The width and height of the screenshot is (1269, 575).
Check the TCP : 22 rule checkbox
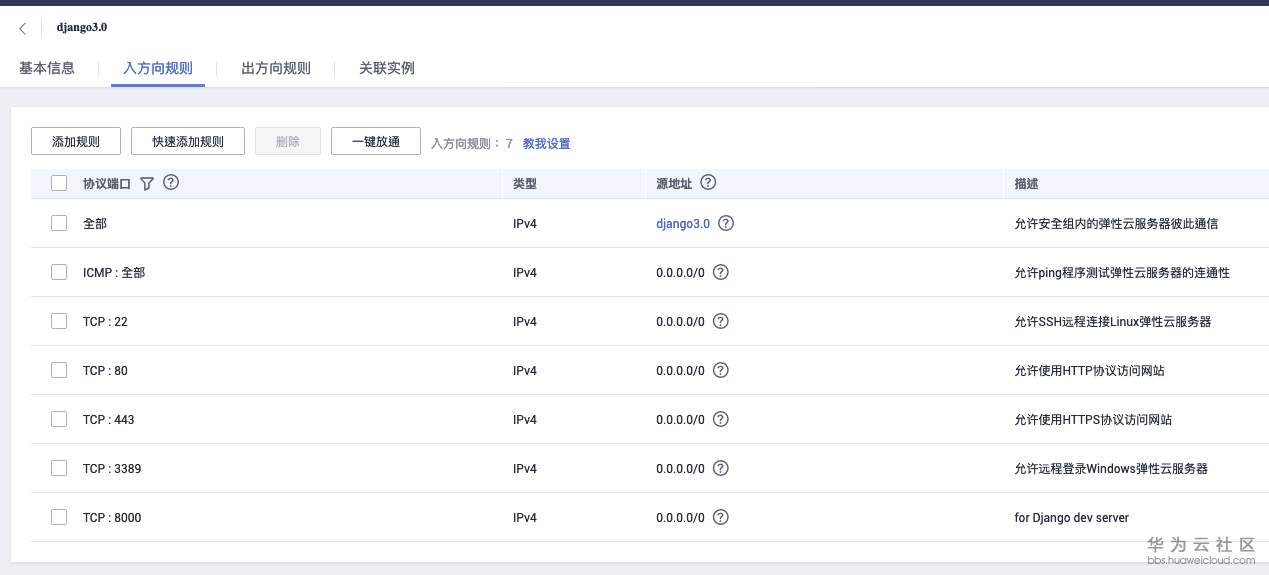point(59,321)
